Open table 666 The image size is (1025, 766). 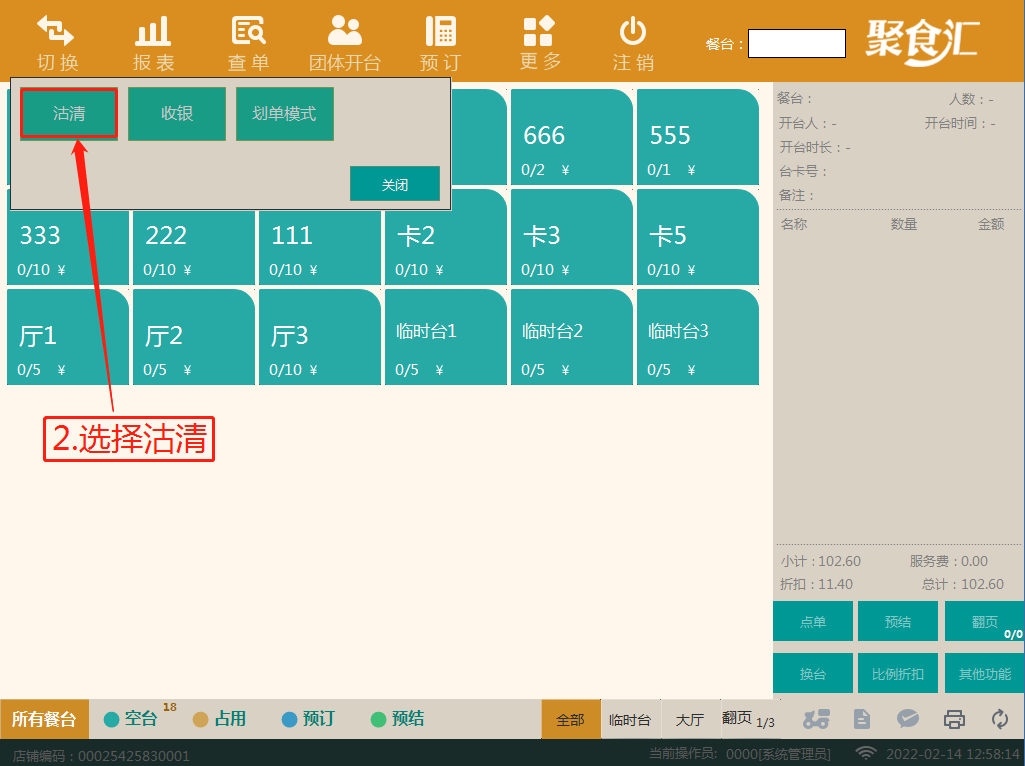pyautogui.click(x=572, y=137)
